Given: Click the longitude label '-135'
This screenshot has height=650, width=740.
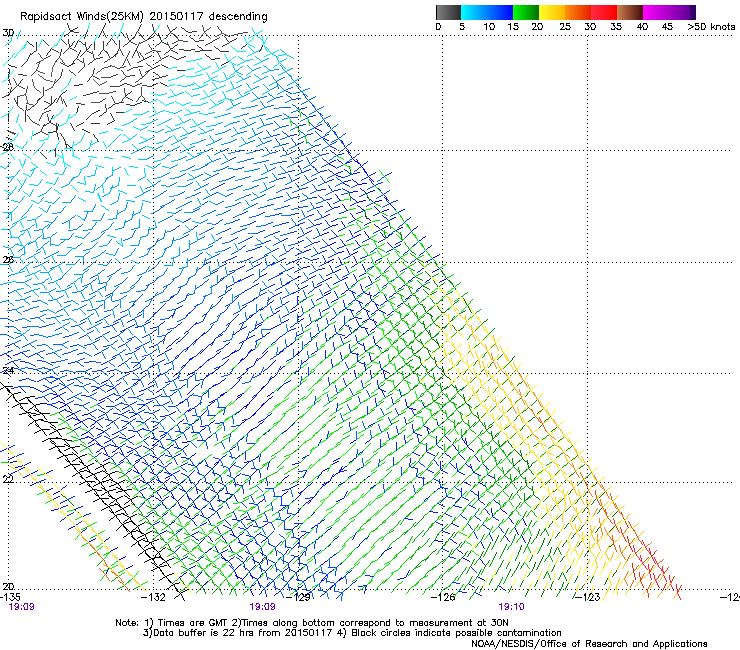Looking at the screenshot, I should (x=10, y=597).
